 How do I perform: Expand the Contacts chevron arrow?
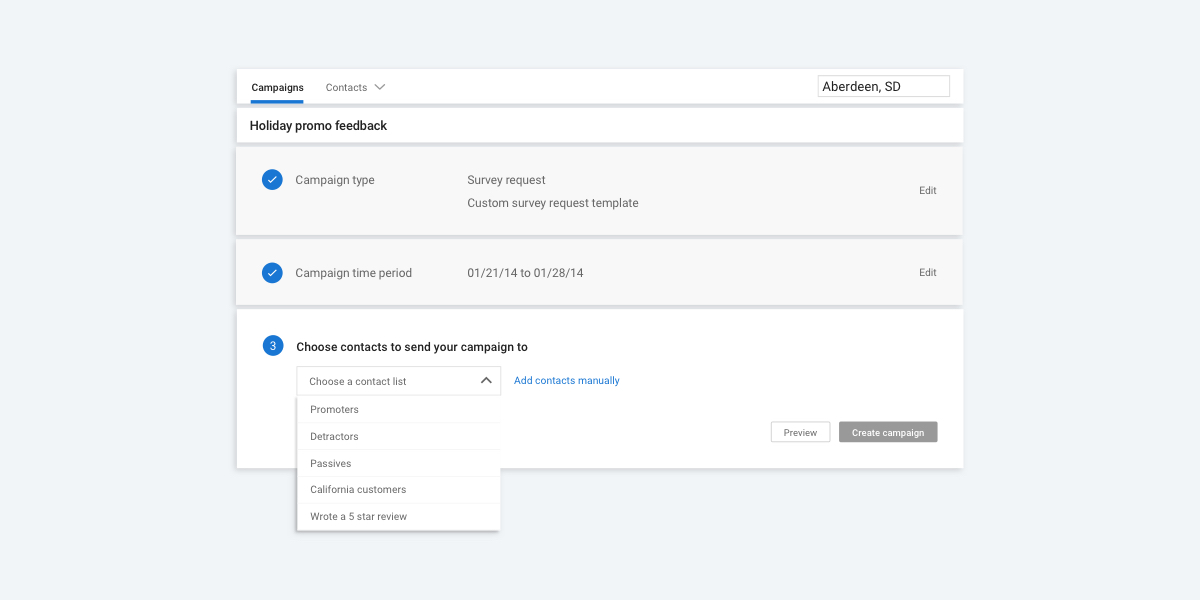point(380,87)
